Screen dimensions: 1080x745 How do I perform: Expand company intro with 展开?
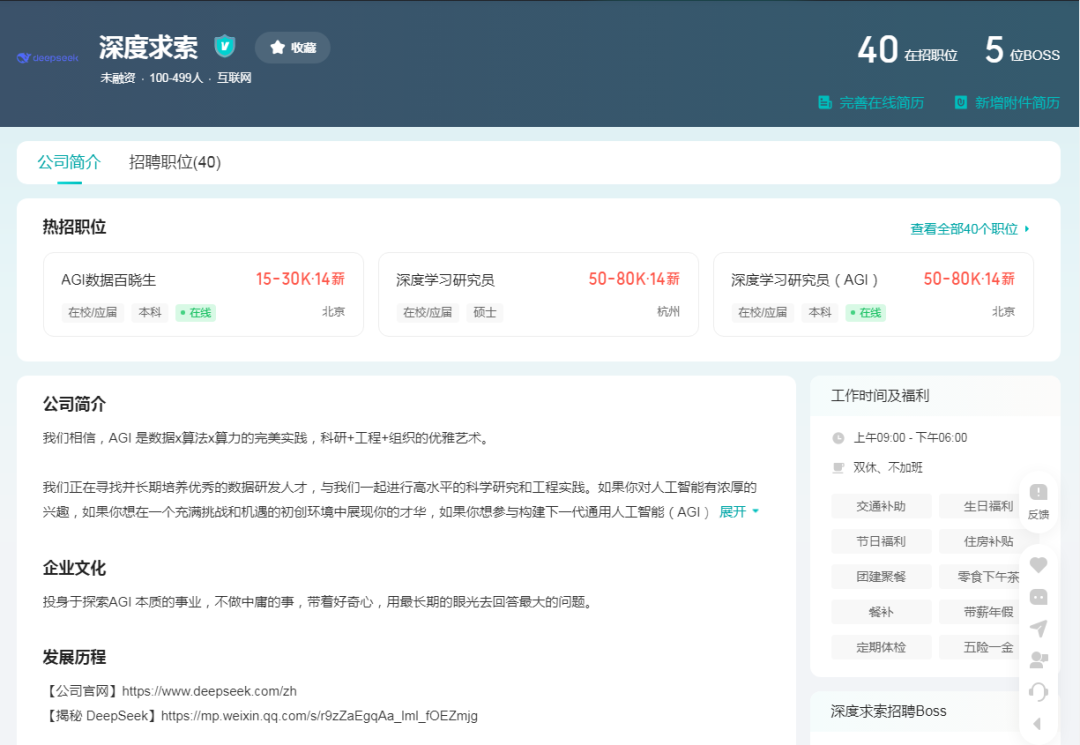pos(738,512)
